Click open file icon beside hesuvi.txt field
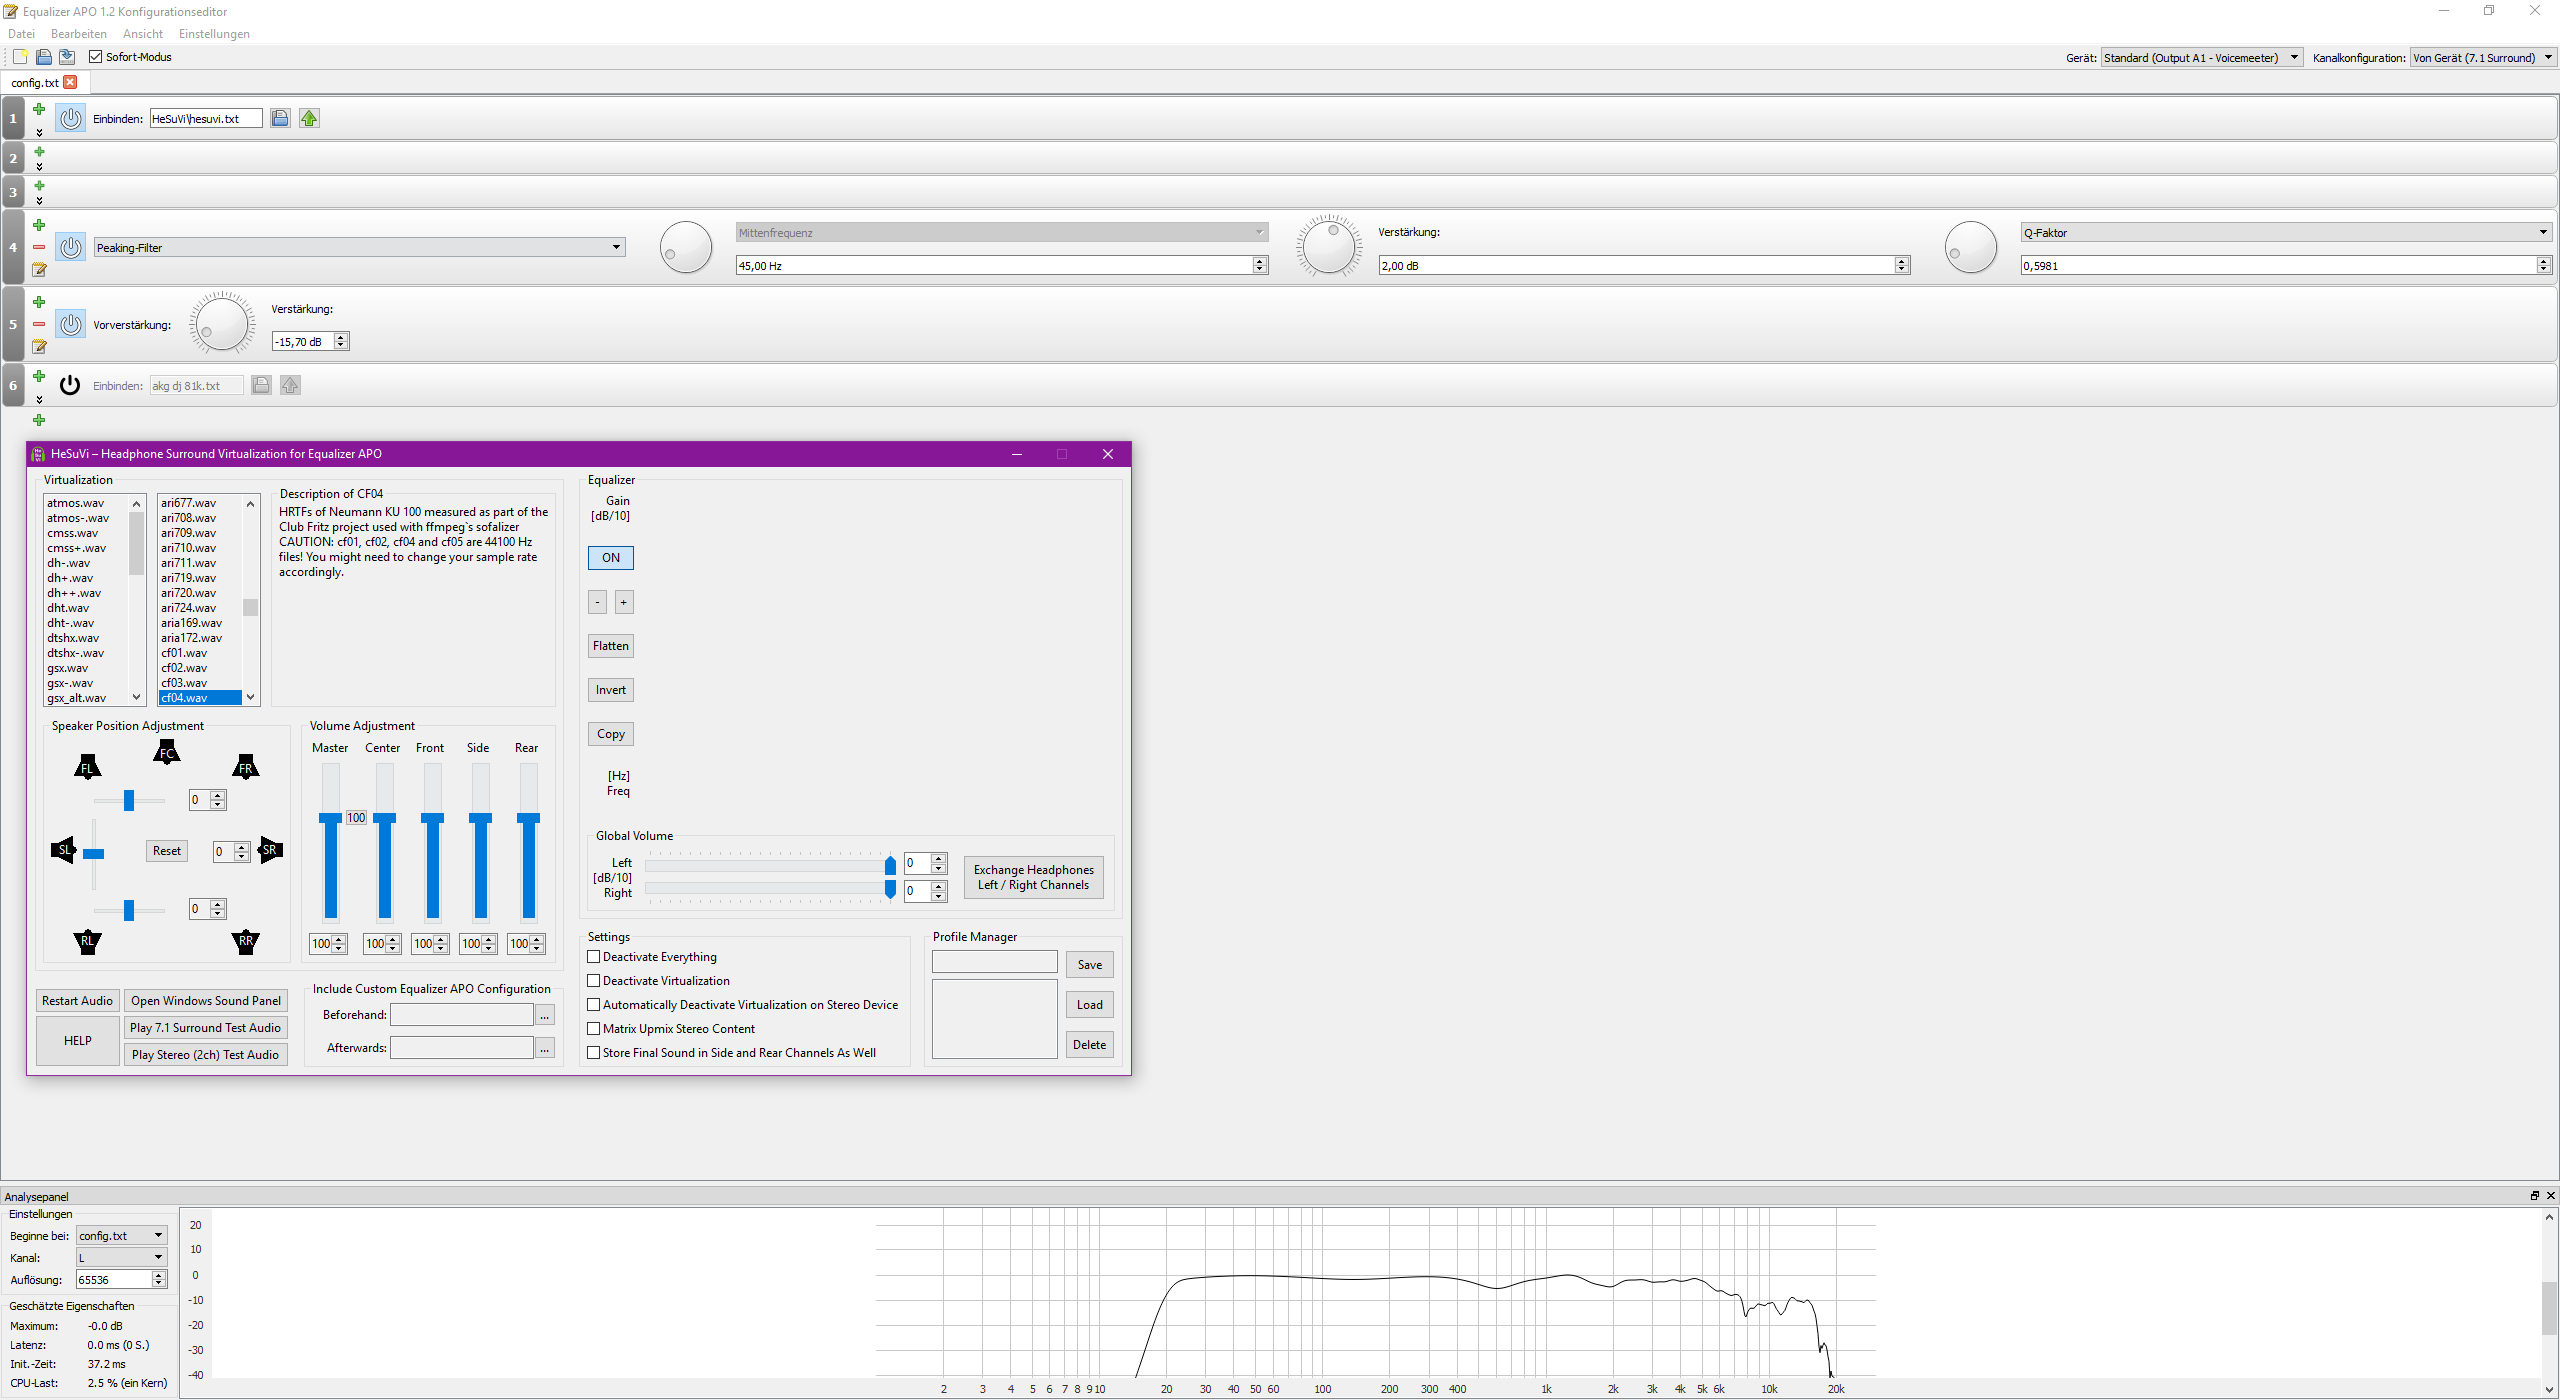Image resolution: width=2560 pixels, height=1400 pixels. click(x=280, y=119)
